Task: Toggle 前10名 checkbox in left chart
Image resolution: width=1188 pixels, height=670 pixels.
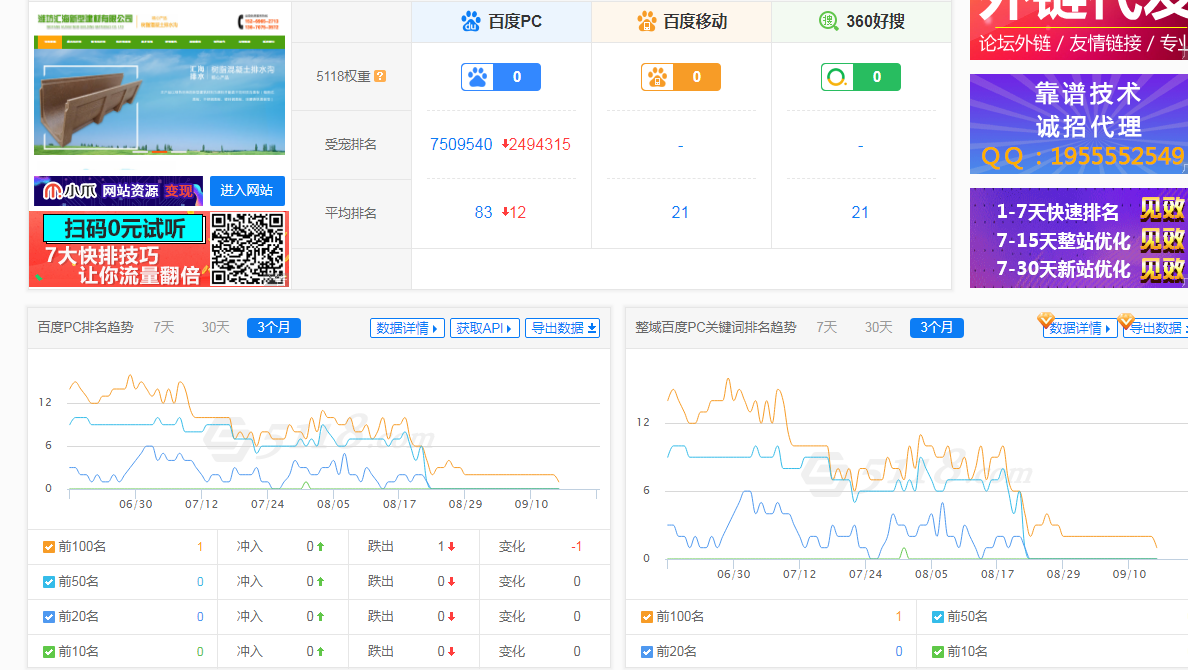Action: point(48,651)
